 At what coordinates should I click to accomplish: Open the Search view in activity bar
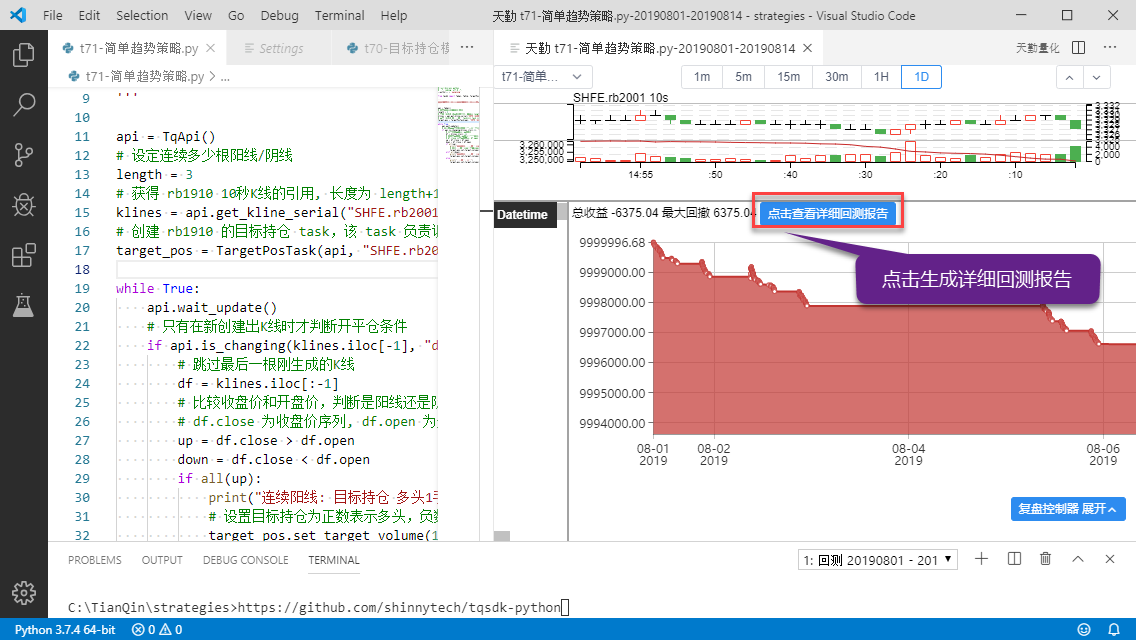pyautogui.click(x=24, y=105)
